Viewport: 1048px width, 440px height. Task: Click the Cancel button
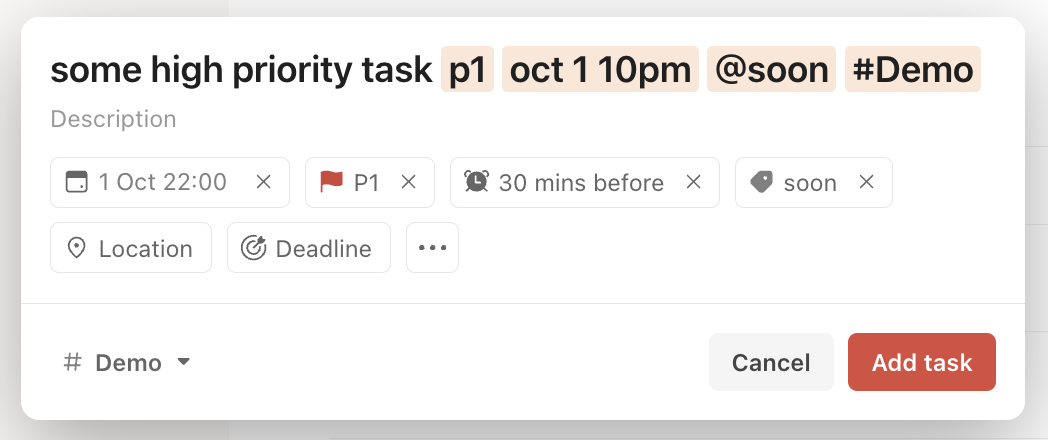click(771, 362)
